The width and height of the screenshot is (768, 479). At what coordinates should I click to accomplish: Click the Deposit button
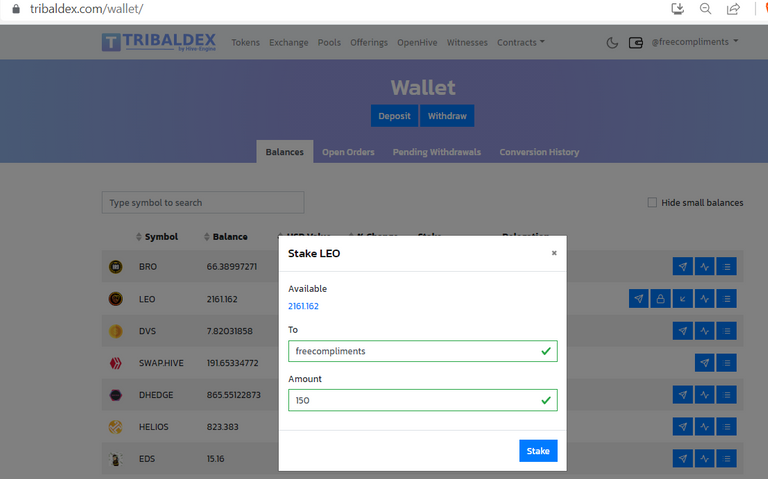tap(394, 116)
